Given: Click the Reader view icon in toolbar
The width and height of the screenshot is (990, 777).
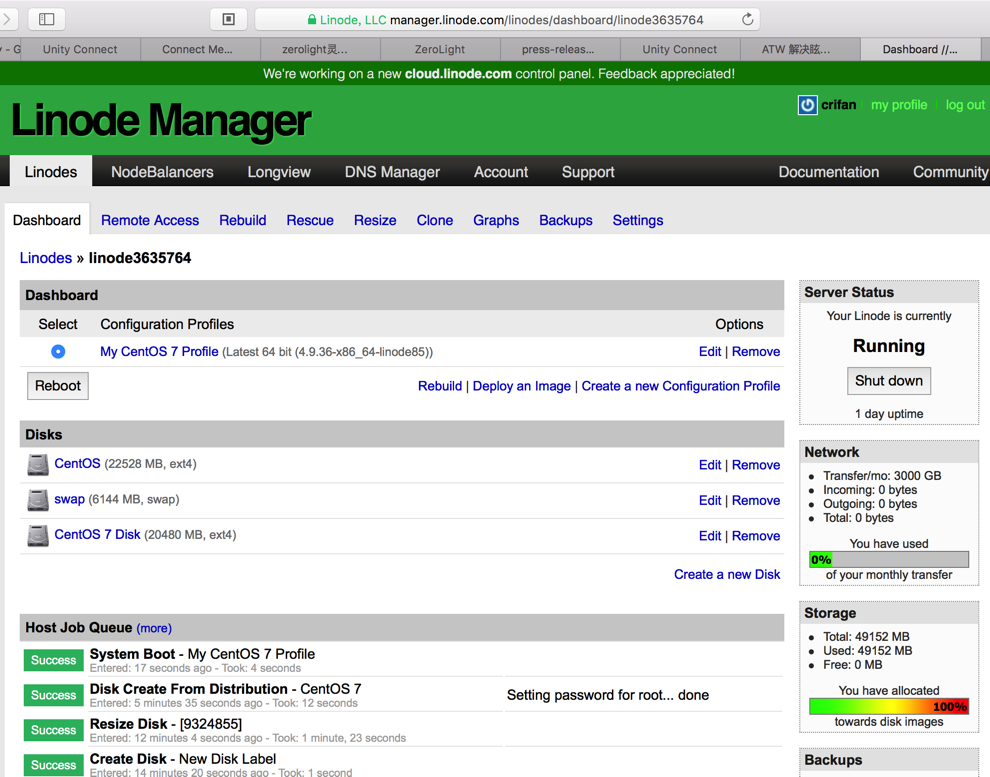Looking at the screenshot, I should (229, 19).
